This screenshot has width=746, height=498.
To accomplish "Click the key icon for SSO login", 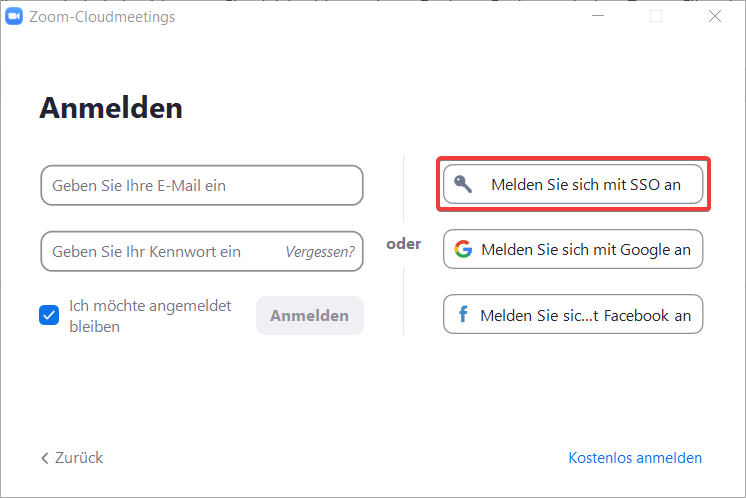I will [463, 184].
